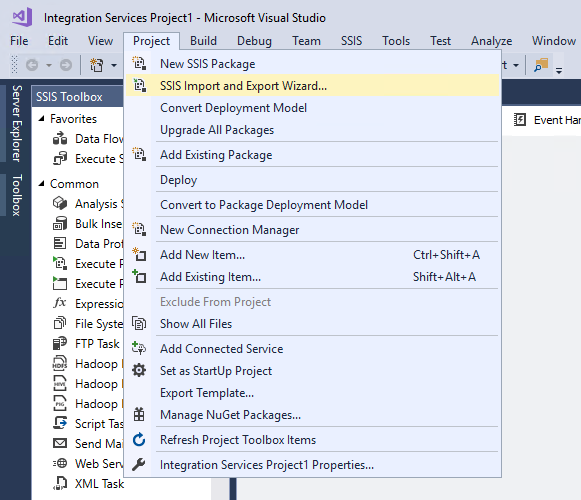Click the Data Flow Task toolbox icon
The height and width of the screenshot is (500, 581).
(60, 139)
